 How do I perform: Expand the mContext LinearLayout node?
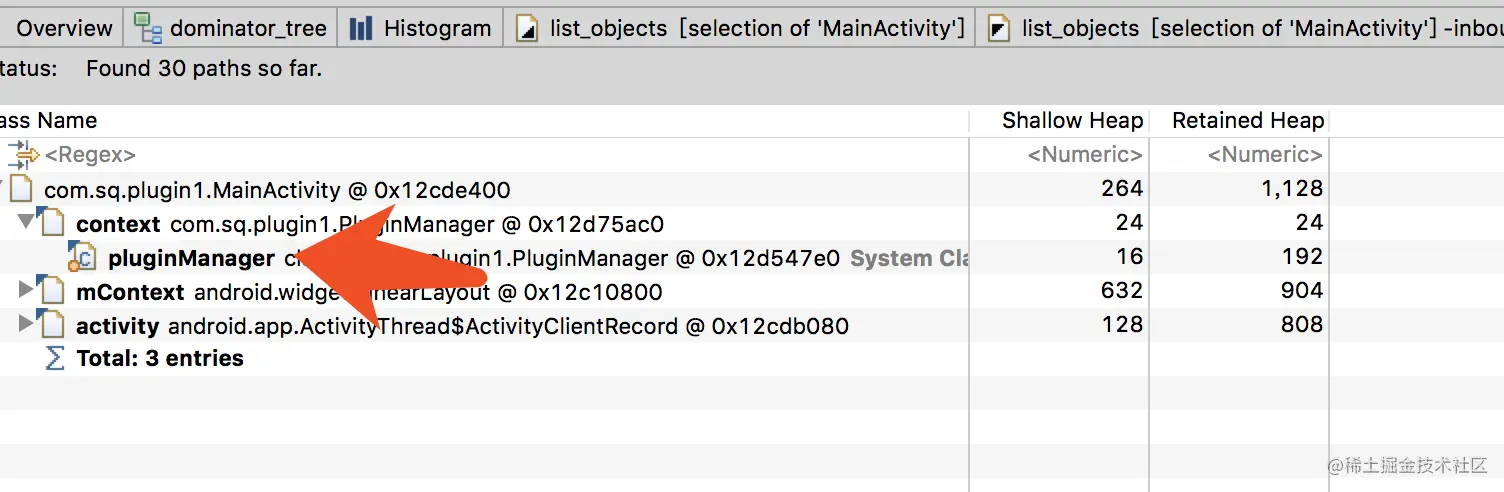point(27,291)
